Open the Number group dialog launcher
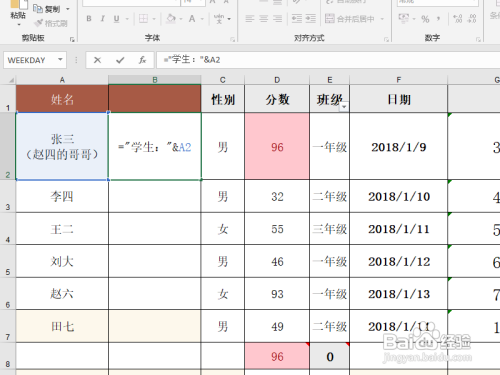 [x=478, y=39]
